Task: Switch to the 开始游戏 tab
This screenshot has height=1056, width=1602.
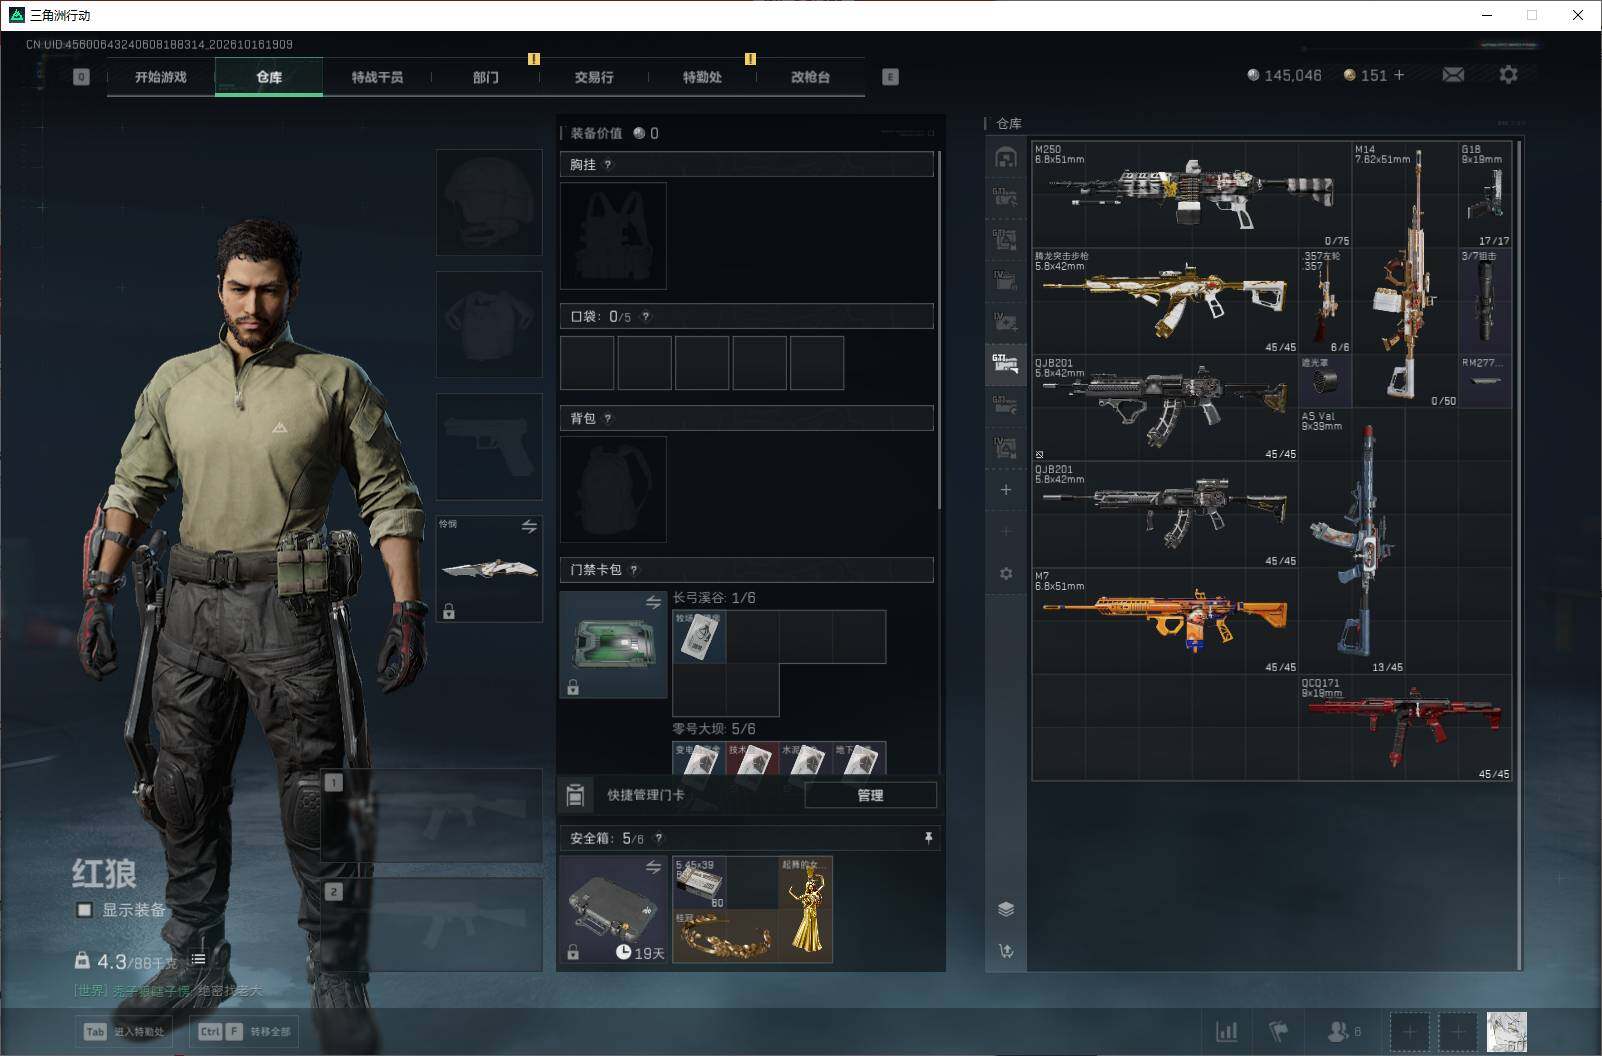Action: [161, 77]
